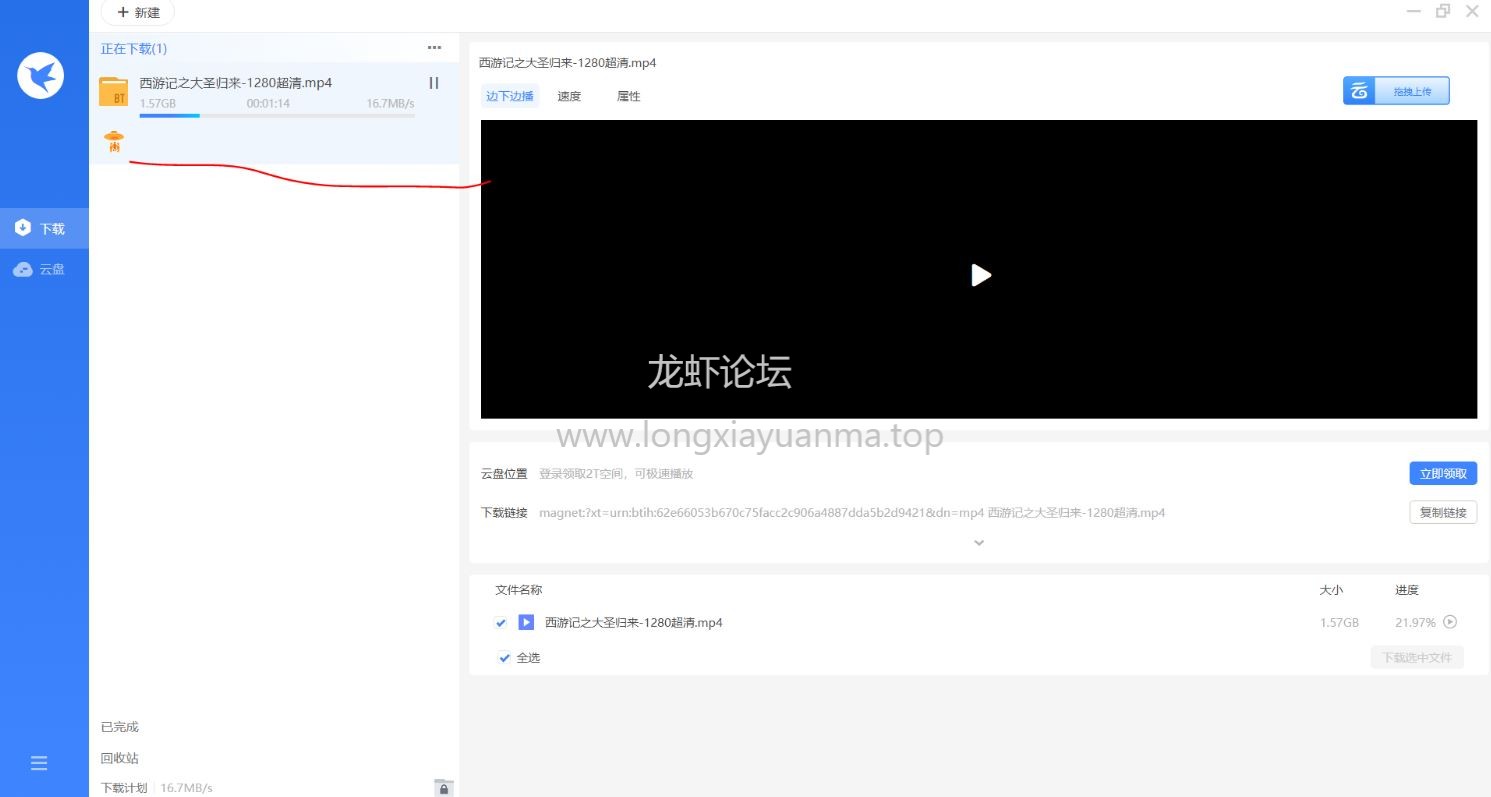This screenshot has height=797, width=1491.
Task: Click the cloud icon beside 云盘
Action: pyautogui.click(x=23, y=269)
